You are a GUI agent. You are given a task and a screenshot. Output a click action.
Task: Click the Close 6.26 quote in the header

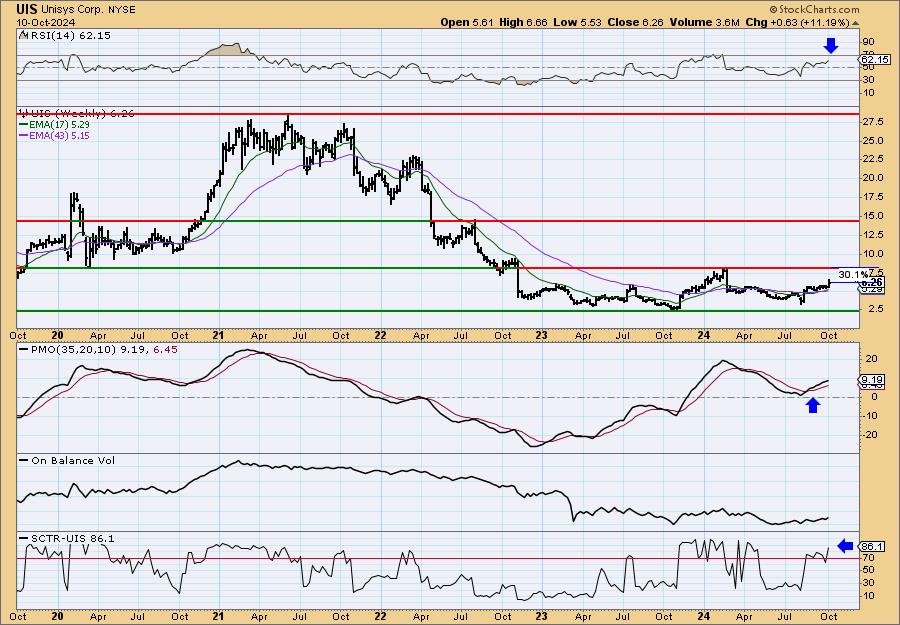635,22
